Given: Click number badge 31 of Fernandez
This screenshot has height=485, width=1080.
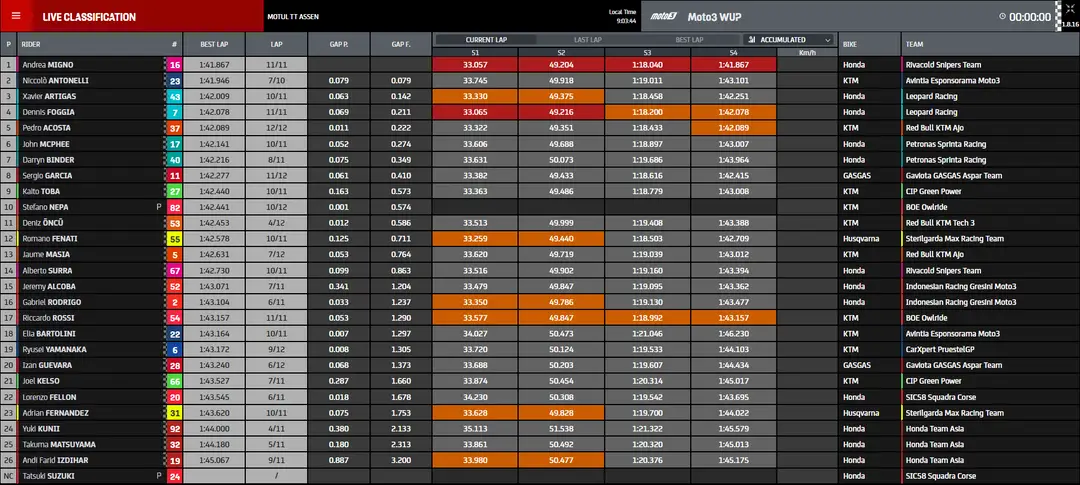Looking at the screenshot, I should pos(174,413).
